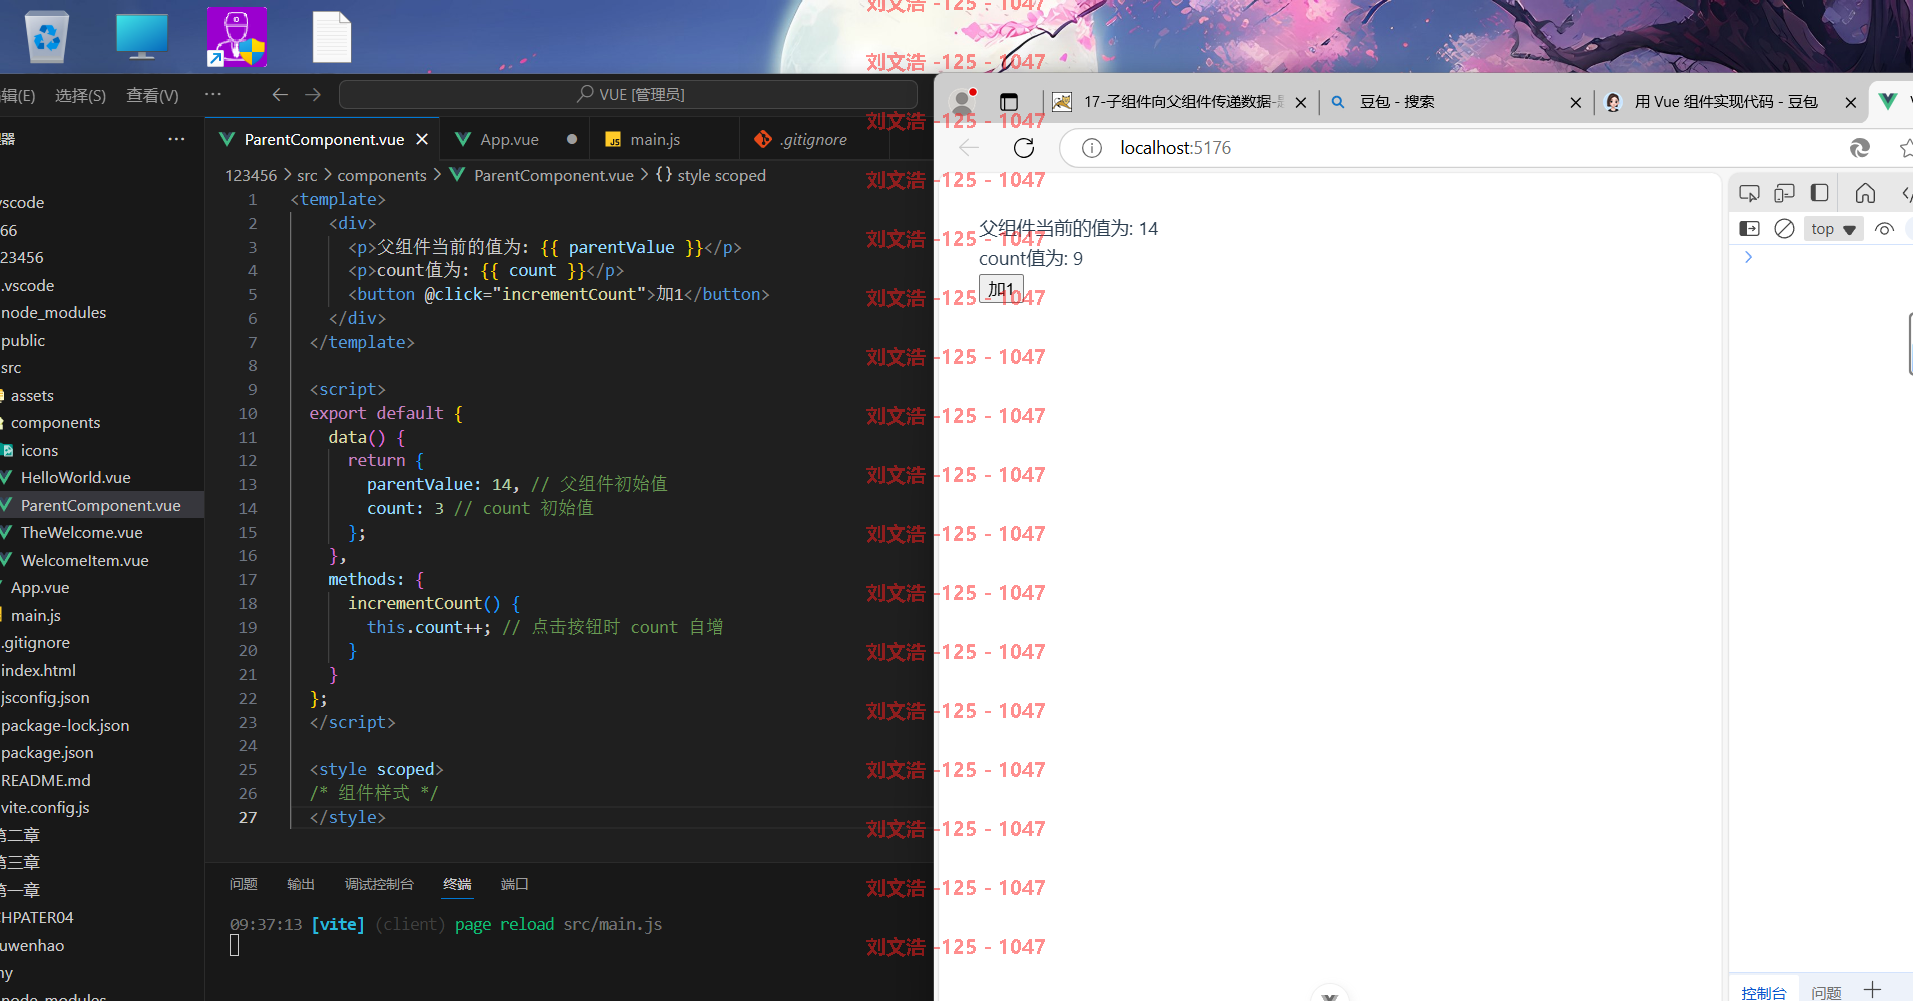Expand icons folder in explorer

click(x=39, y=450)
